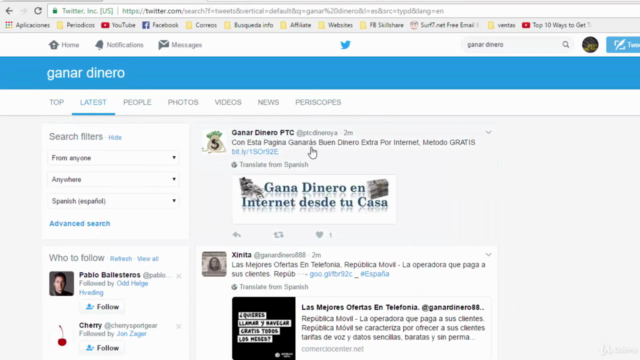Open the YouTube bookmark
640x360 pixels.
(118, 25)
